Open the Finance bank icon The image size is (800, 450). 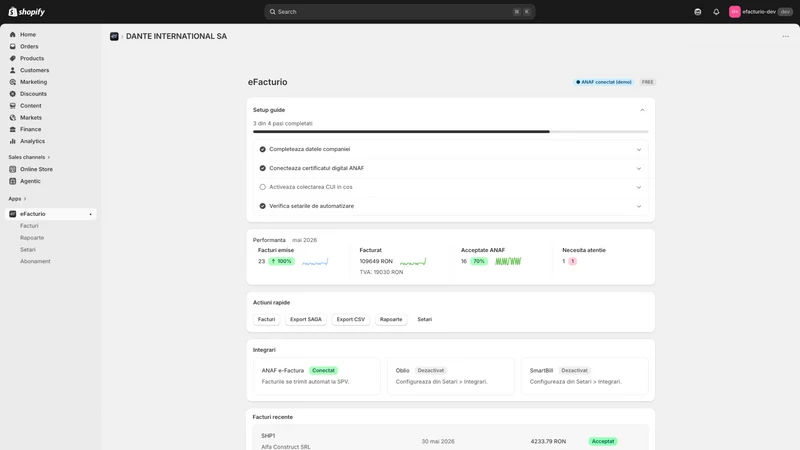pyautogui.click(x=13, y=130)
